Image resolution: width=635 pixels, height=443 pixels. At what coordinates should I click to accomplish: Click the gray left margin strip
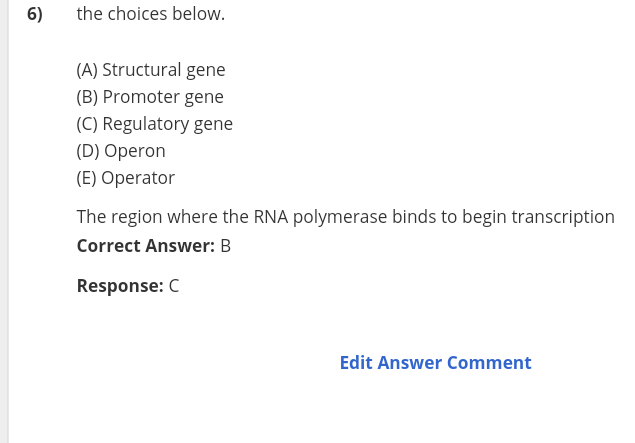[4, 222]
